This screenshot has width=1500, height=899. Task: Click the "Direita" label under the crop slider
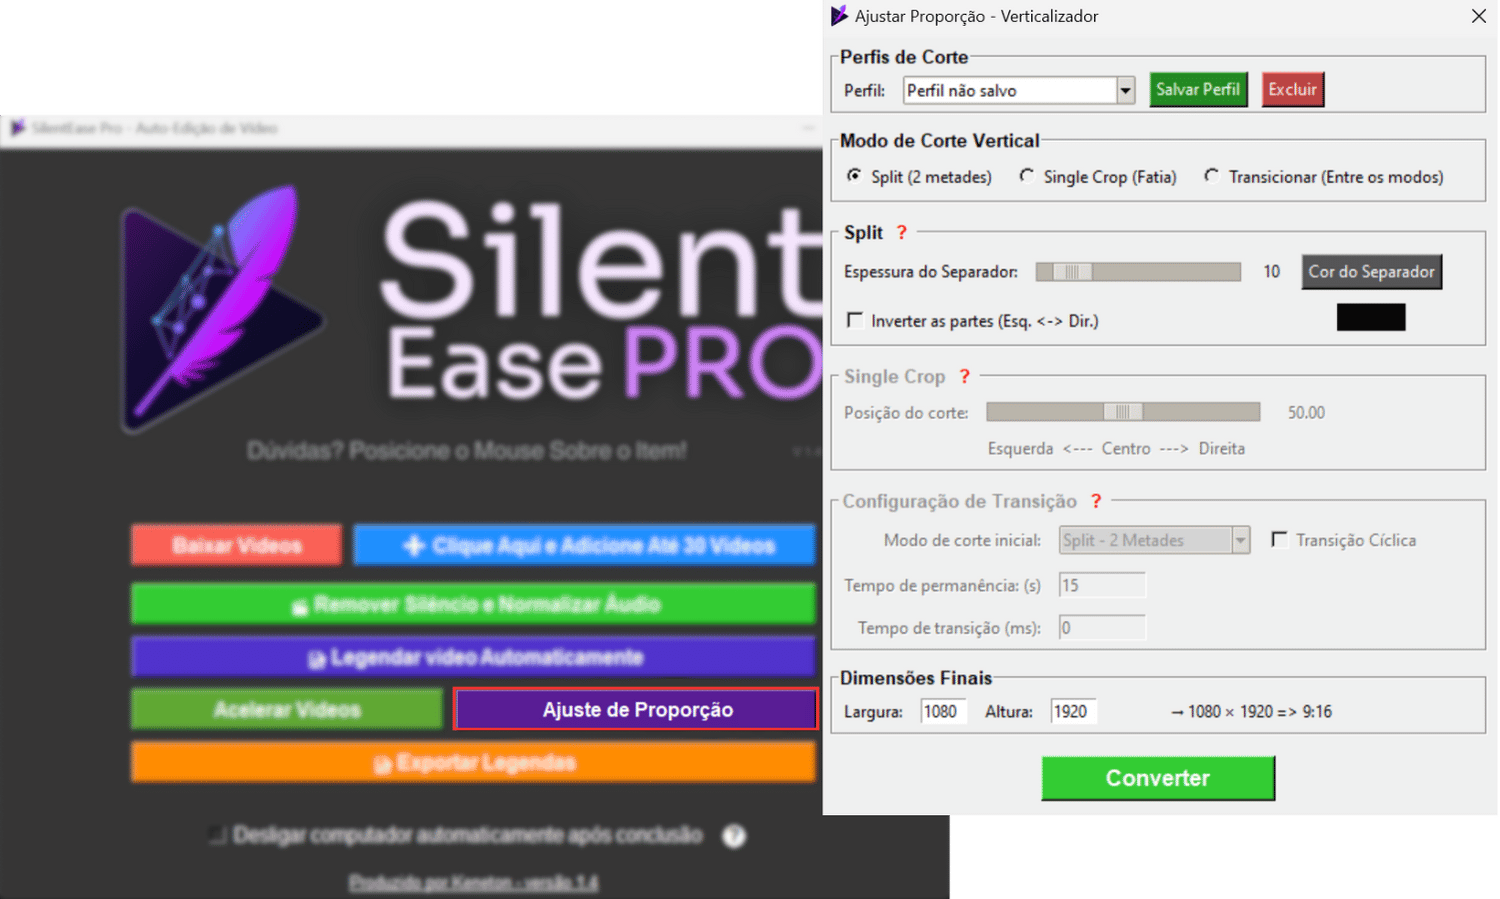coord(1222,448)
